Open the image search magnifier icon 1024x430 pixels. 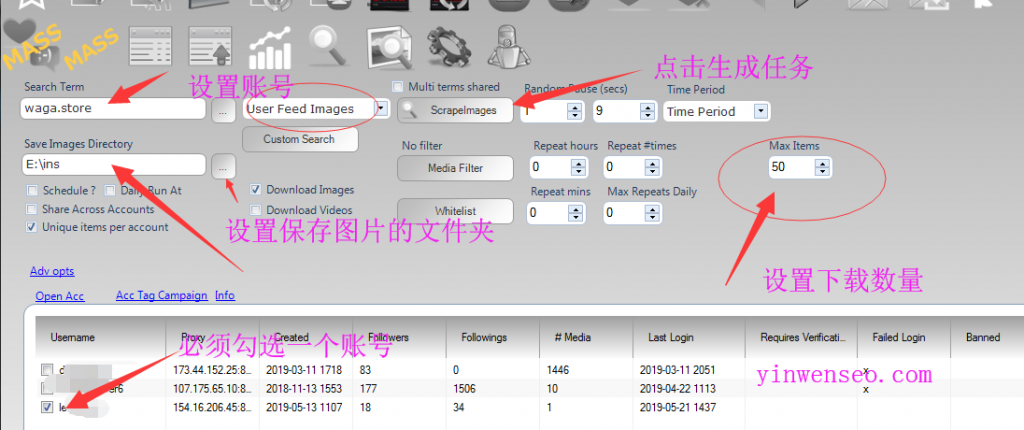click(387, 47)
